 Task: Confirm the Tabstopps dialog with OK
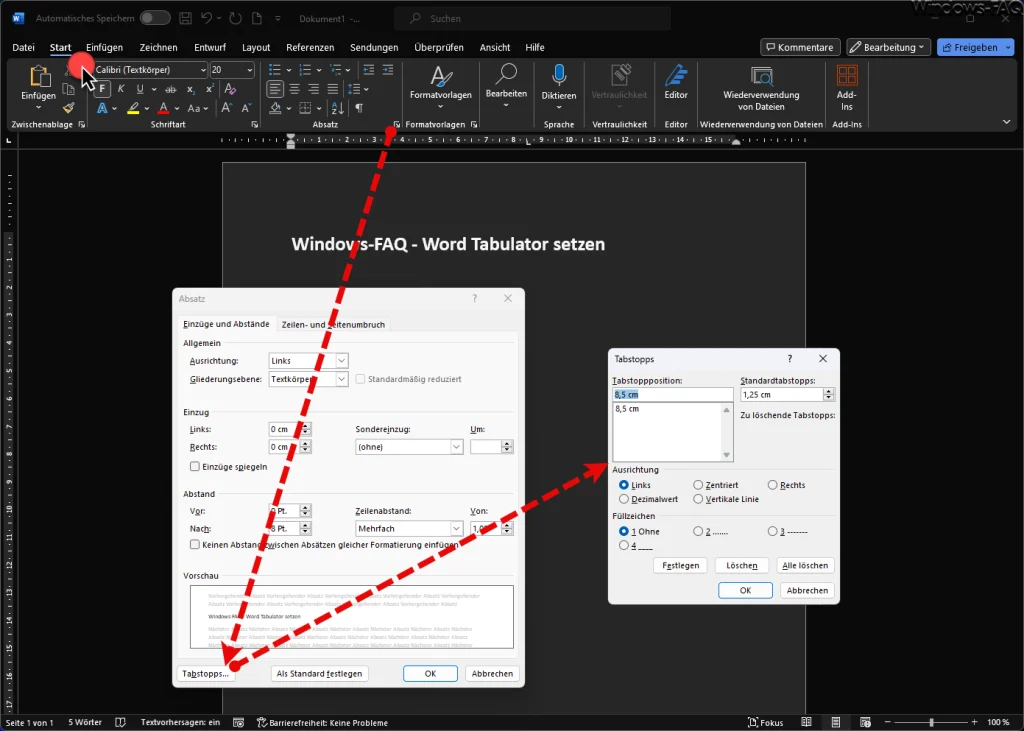[x=745, y=590]
